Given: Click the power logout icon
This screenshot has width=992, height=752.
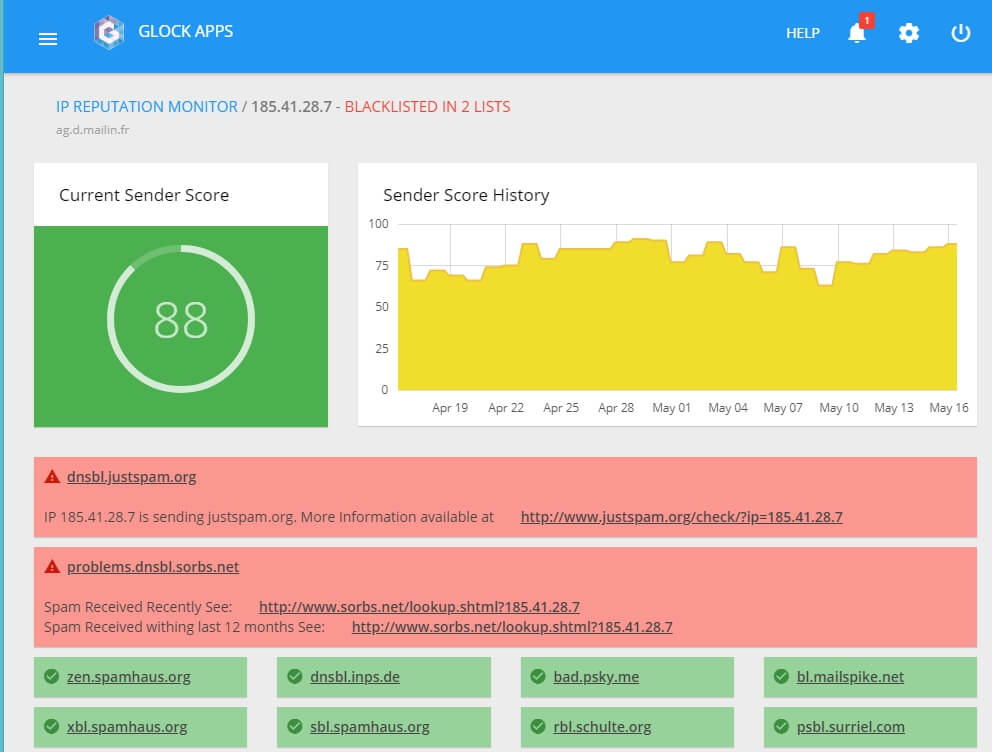Looking at the screenshot, I should tap(960, 33).
